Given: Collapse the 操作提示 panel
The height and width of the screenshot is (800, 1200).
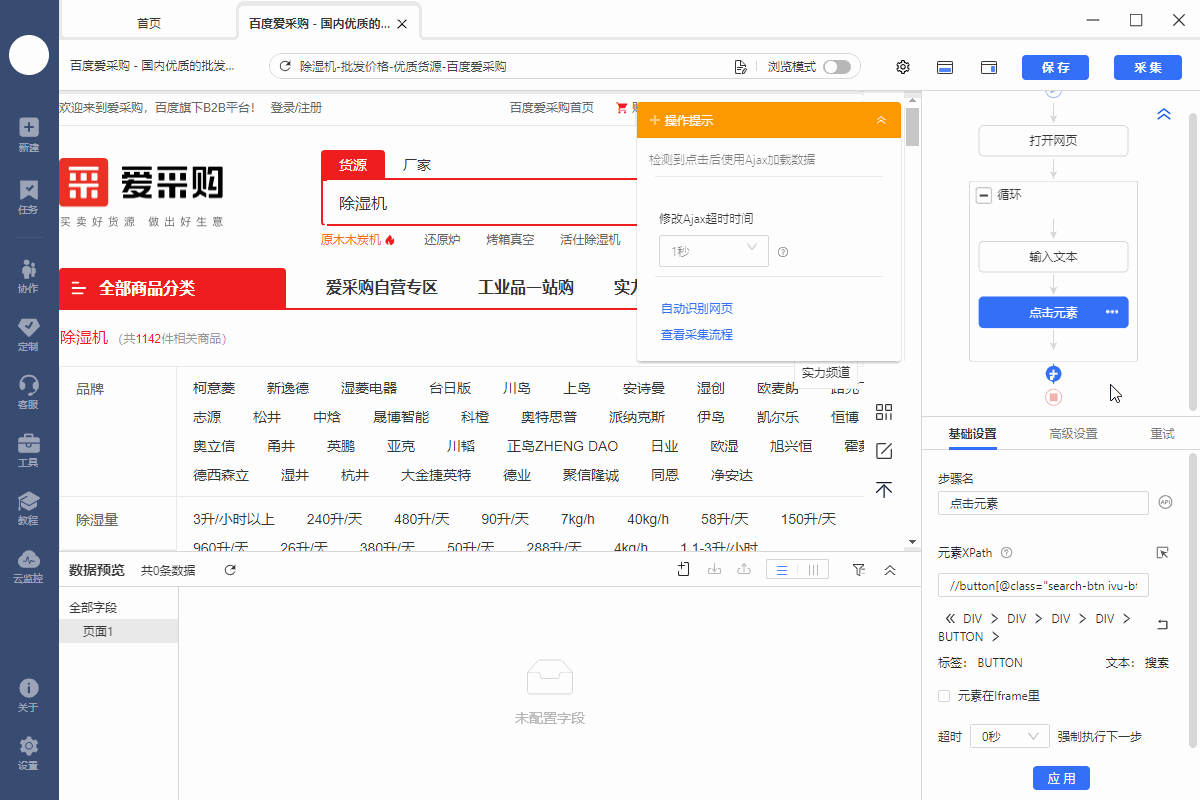Looking at the screenshot, I should coord(881,120).
